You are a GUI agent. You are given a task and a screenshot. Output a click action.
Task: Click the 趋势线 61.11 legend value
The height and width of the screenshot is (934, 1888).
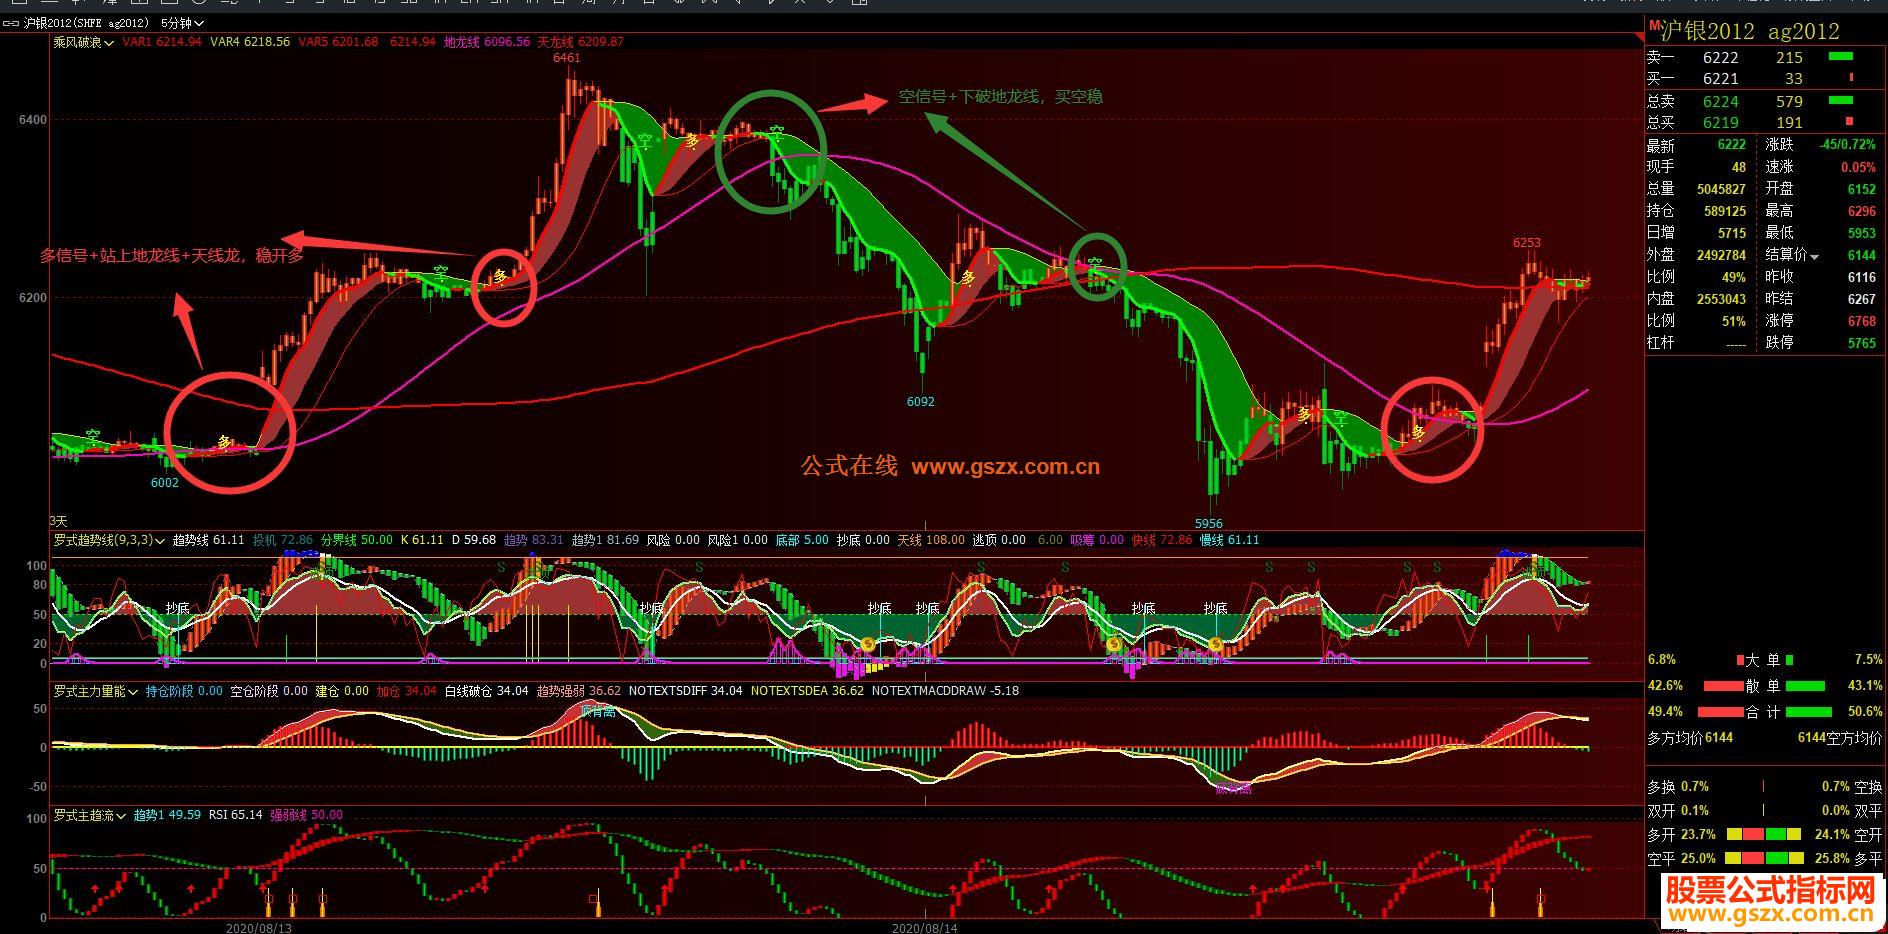tap(209, 540)
